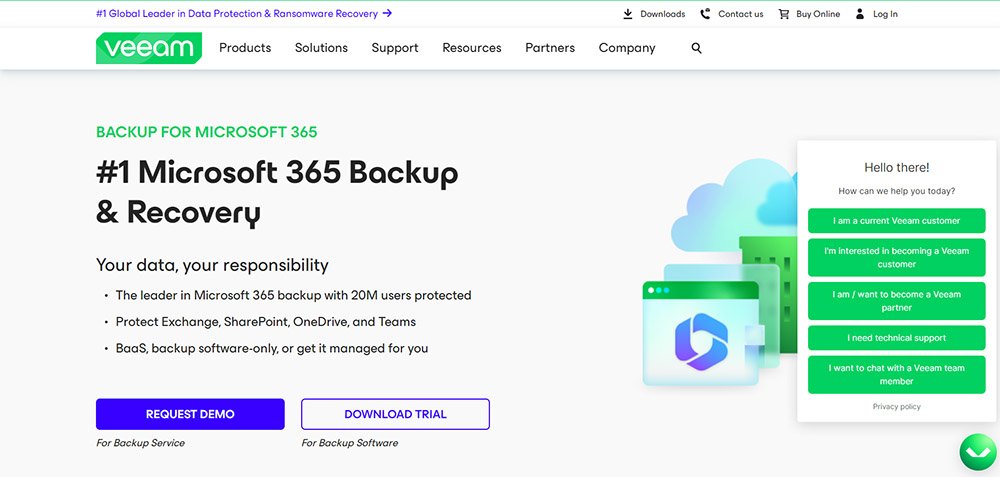Open the Buy Online link
Viewport: 1000px width, 477px height.
(x=818, y=14)
